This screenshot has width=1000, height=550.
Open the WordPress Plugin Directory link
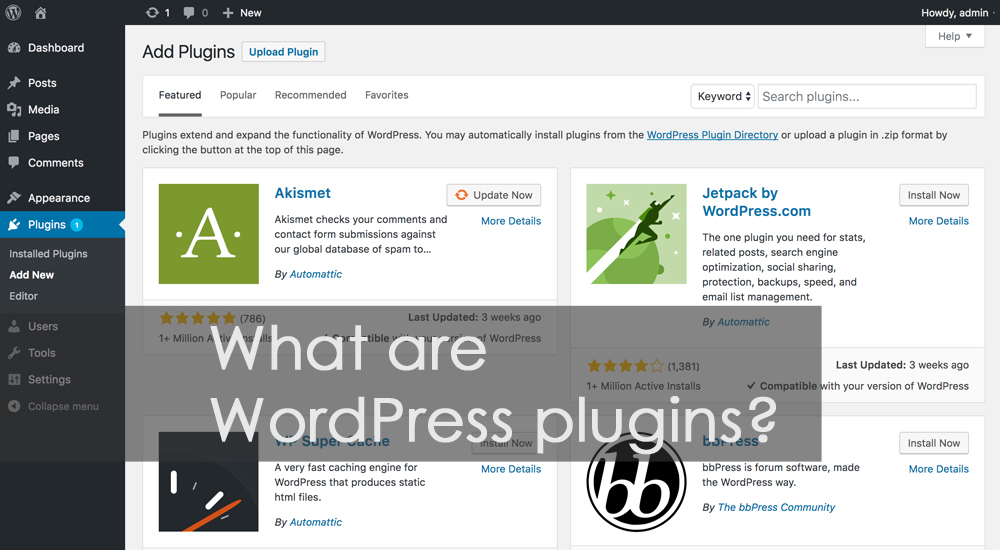tap(712, 135)
